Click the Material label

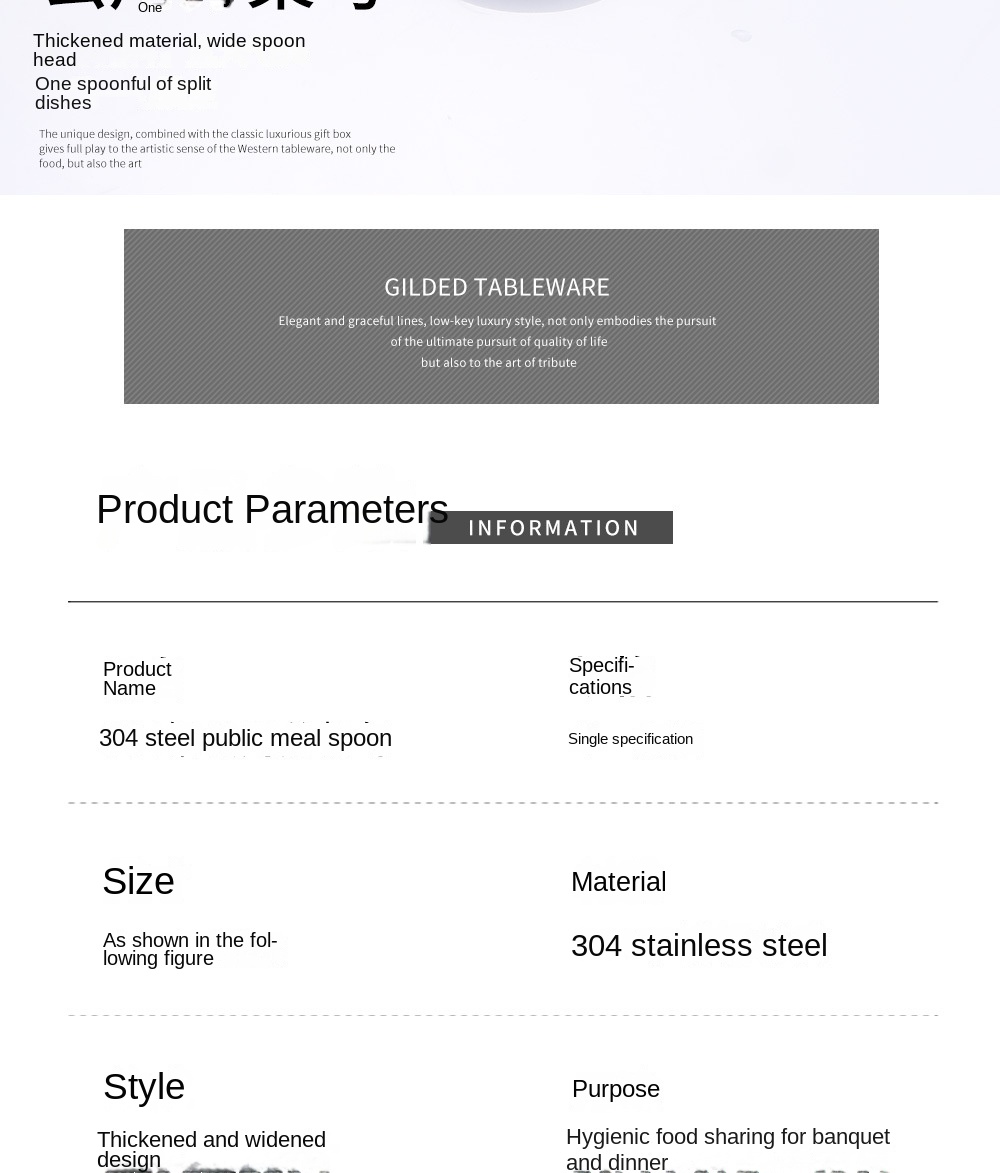click(618, 882)
